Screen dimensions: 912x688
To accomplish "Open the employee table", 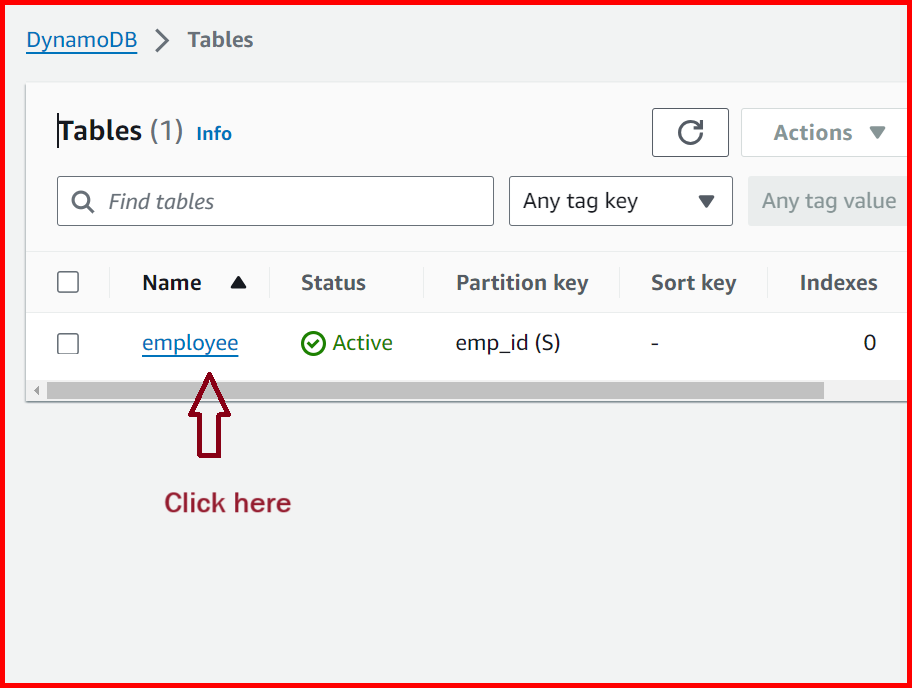I will 190,342.
